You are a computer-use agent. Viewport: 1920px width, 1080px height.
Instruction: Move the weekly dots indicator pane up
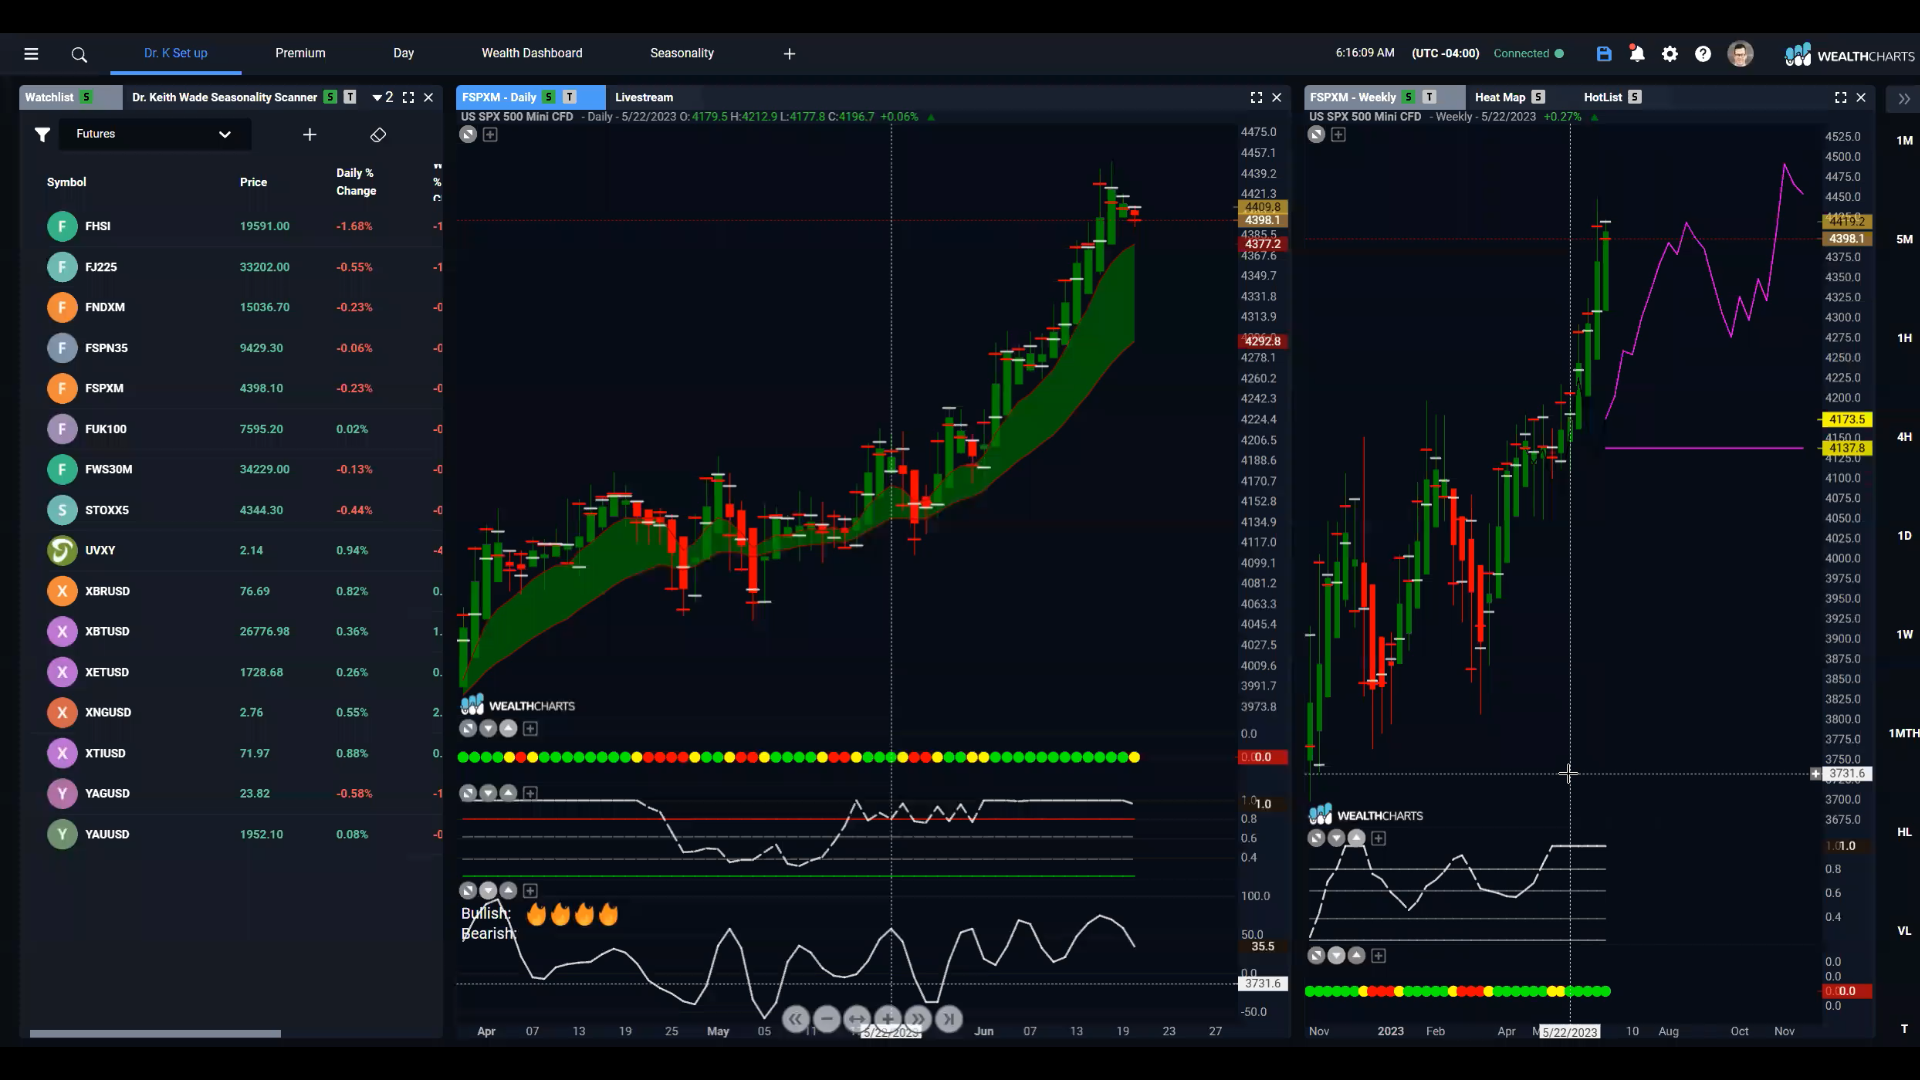pos(1356,956)
